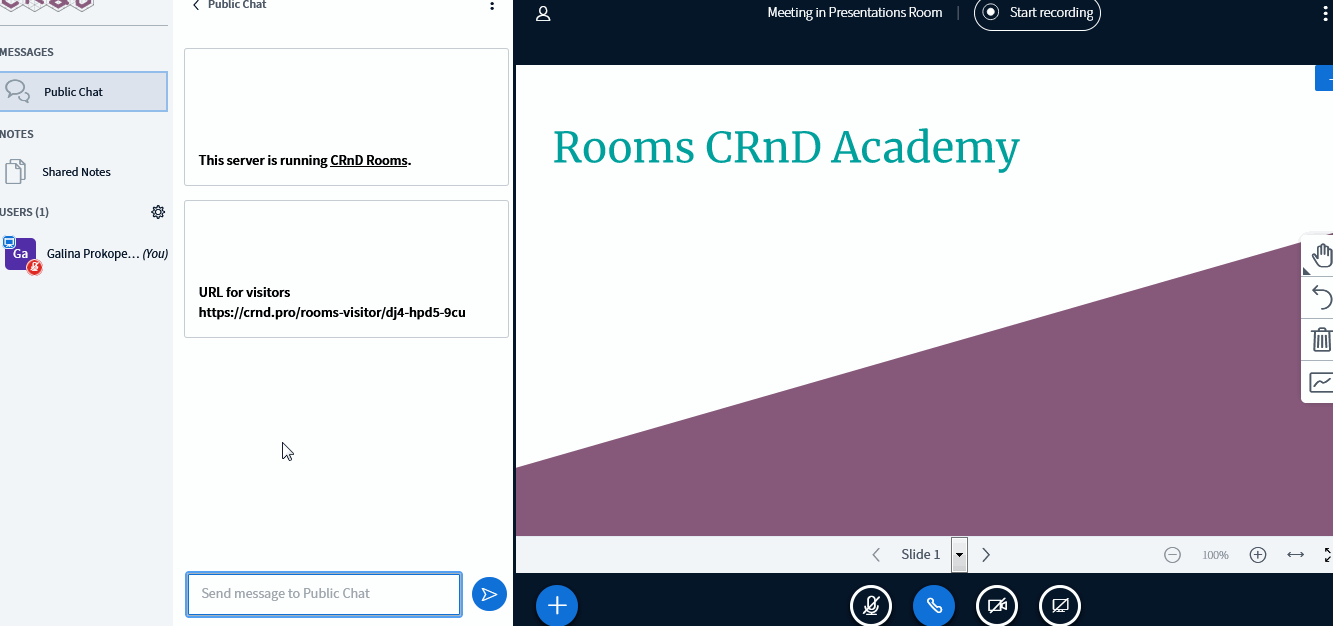Send the chat message with the arrow button
The height and width of the screenshot is (626, 1333).
(489, 594)
